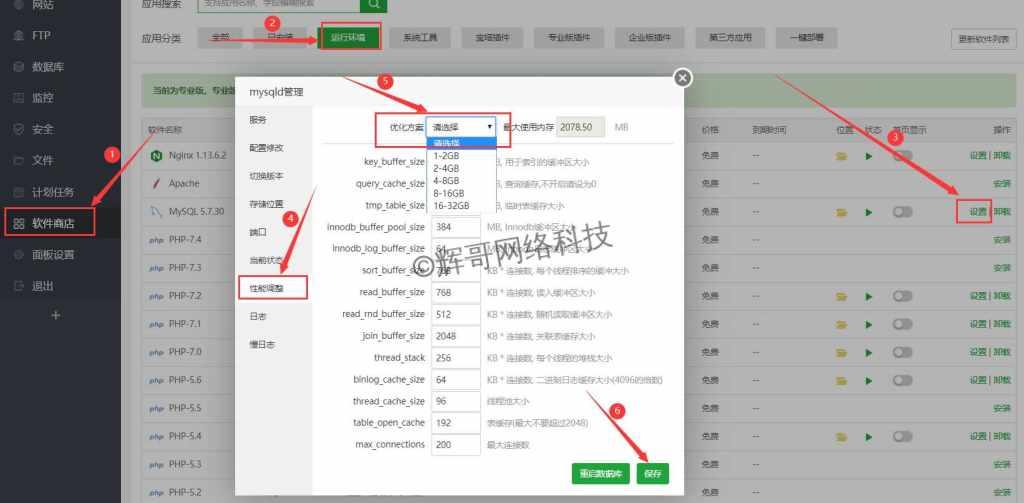
Task: Click into the innodb_buffer_pool_size field
Action: [x=456, y=227]
